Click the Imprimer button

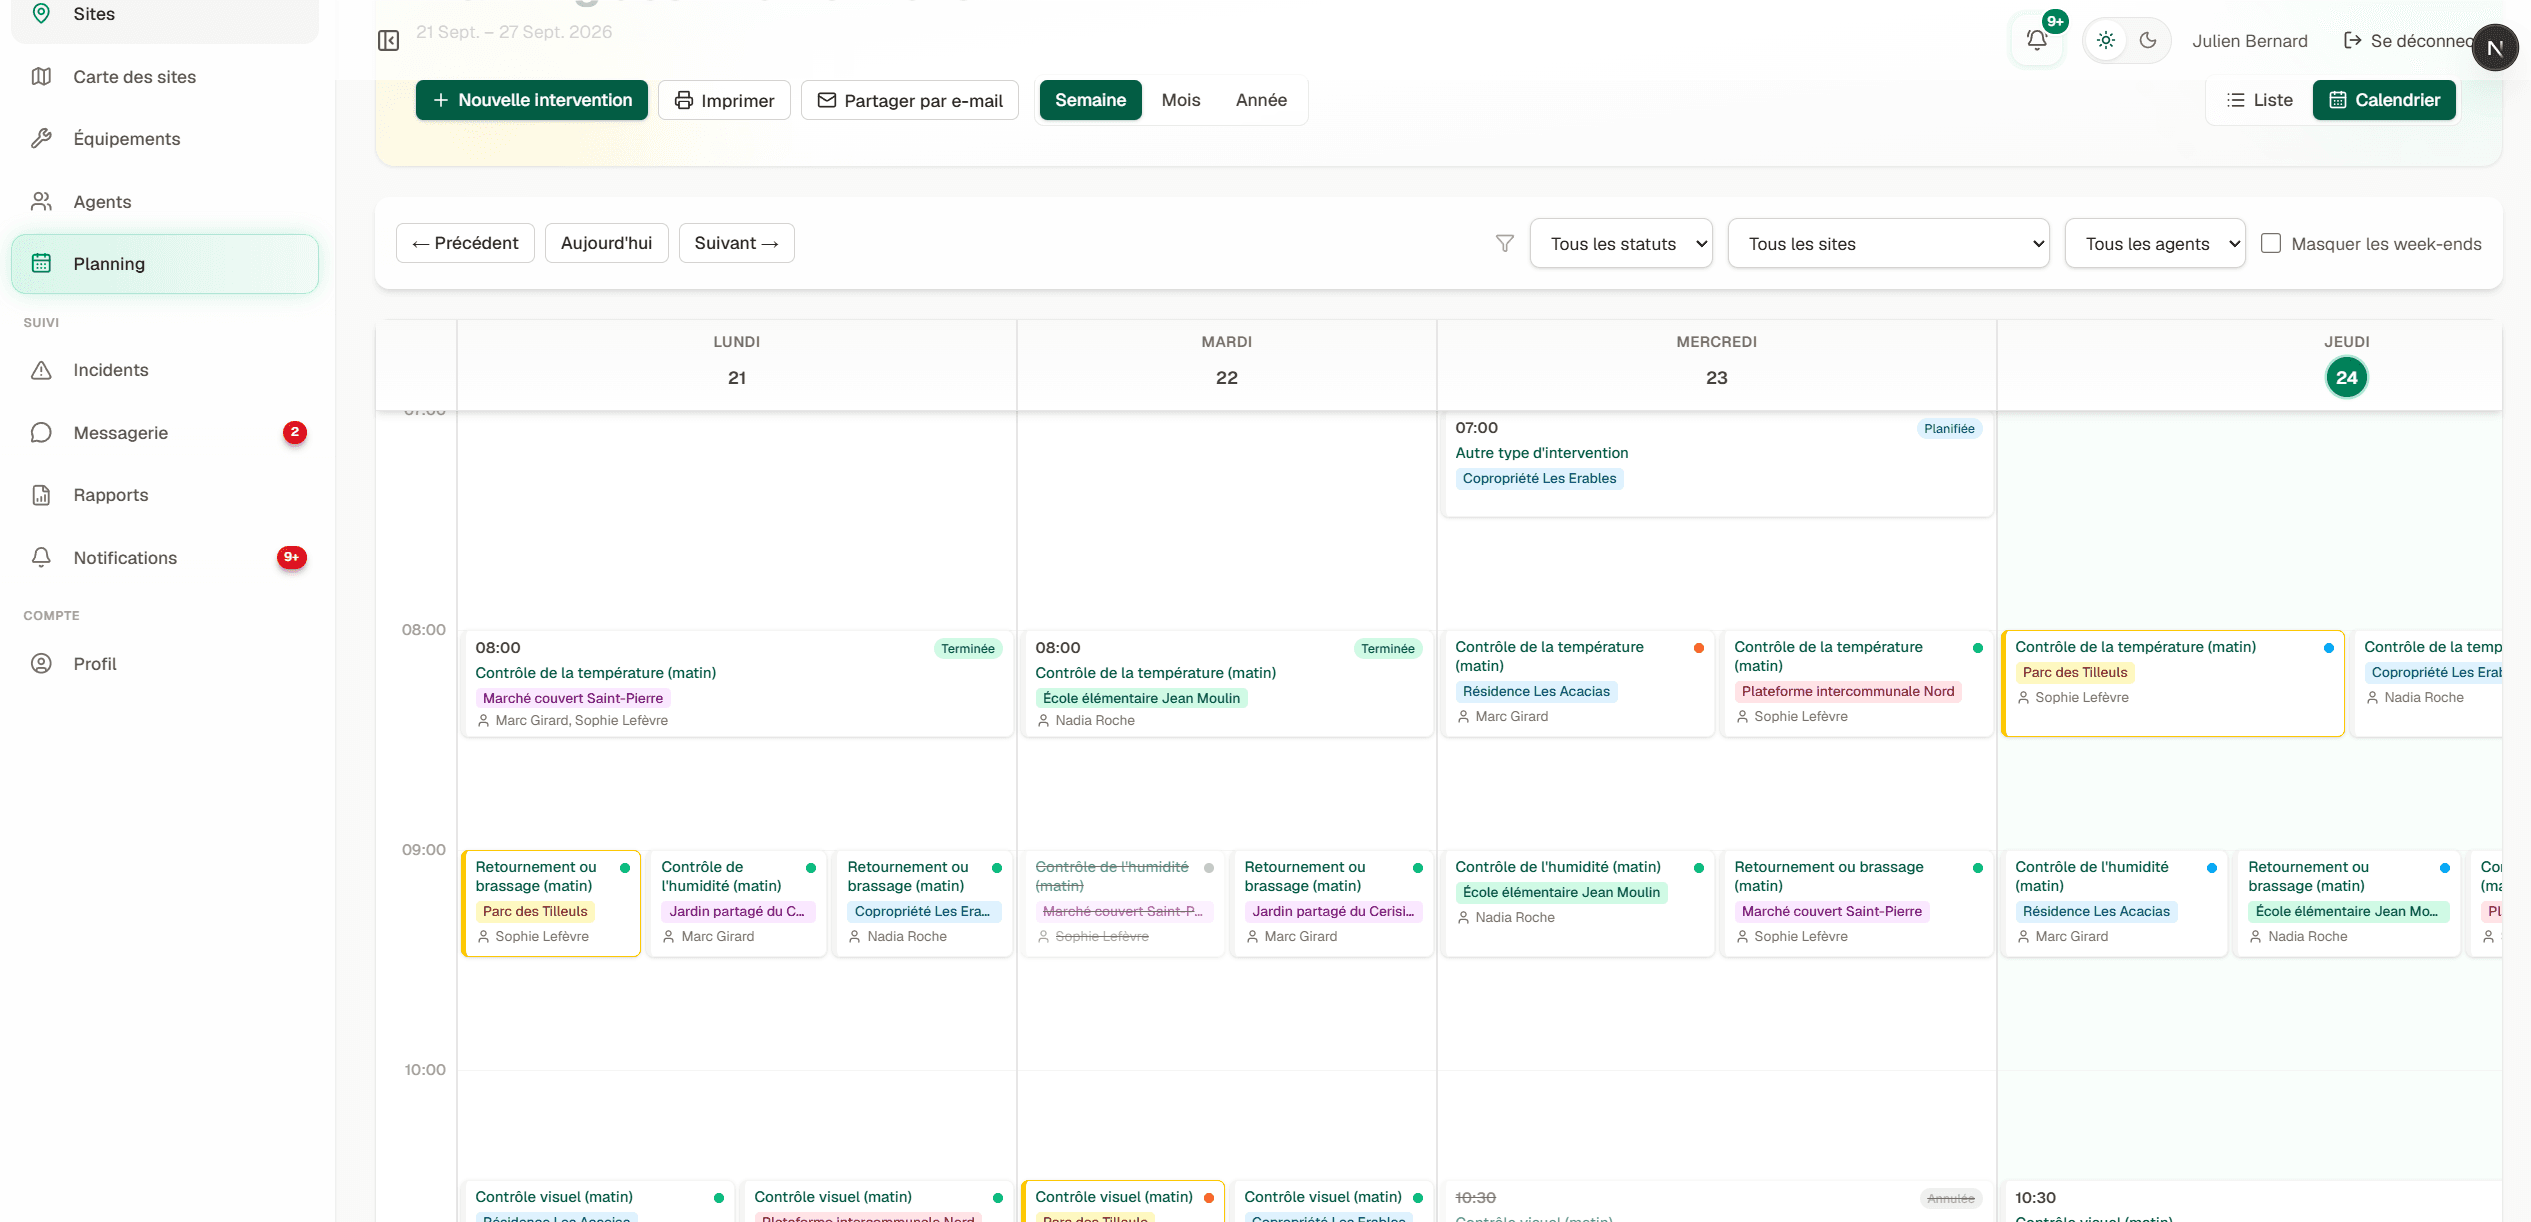[724, 100]
